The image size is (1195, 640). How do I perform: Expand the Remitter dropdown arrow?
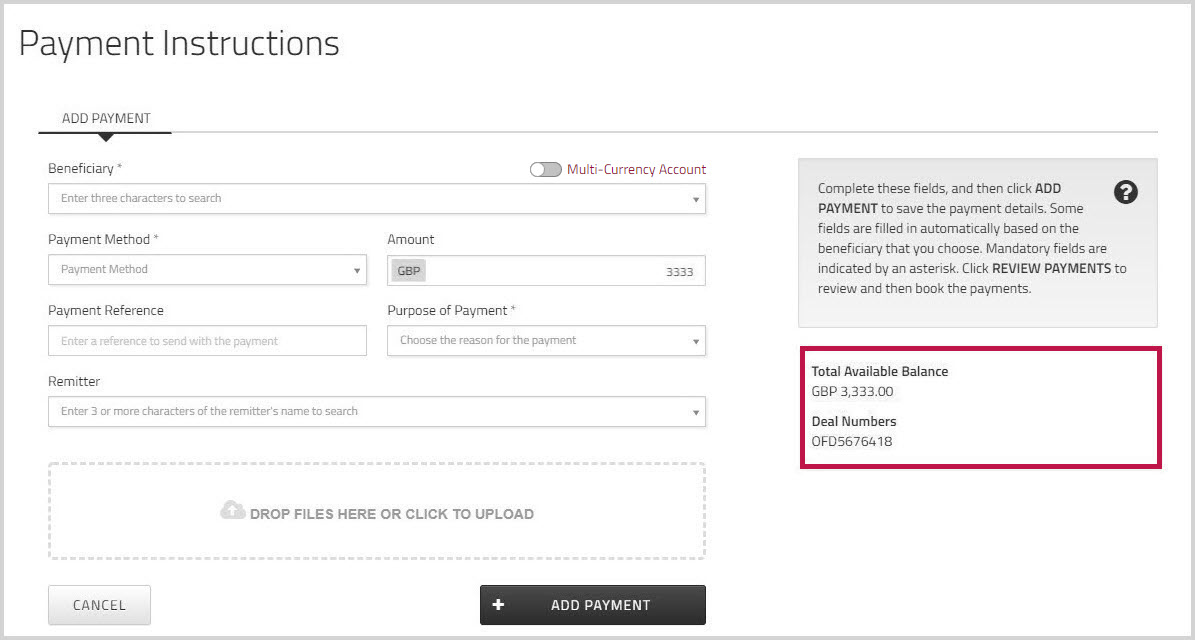(x=695, y=412)
